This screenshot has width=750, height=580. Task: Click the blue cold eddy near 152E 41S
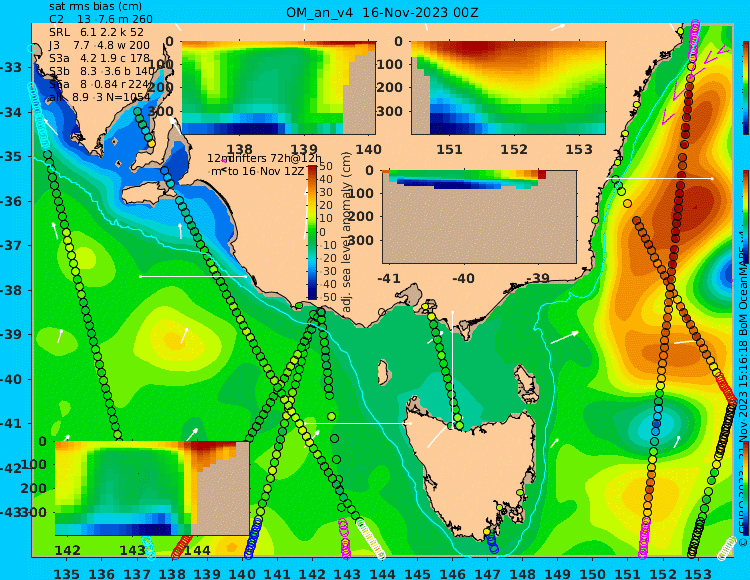[x=656, y=426]
